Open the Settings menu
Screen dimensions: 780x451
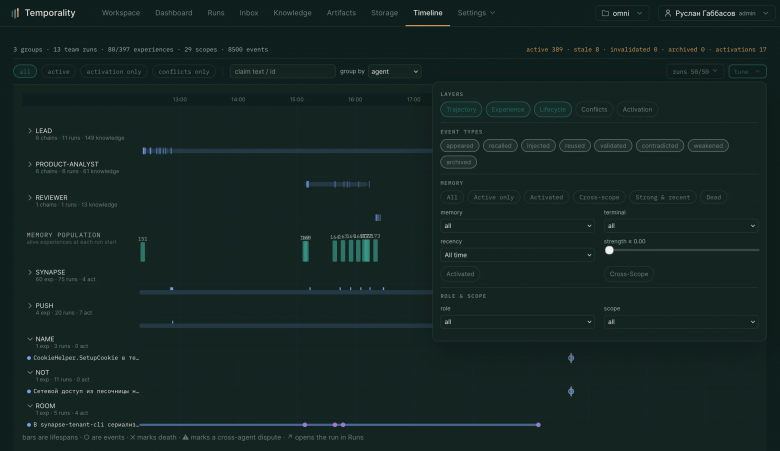[476, 13]
